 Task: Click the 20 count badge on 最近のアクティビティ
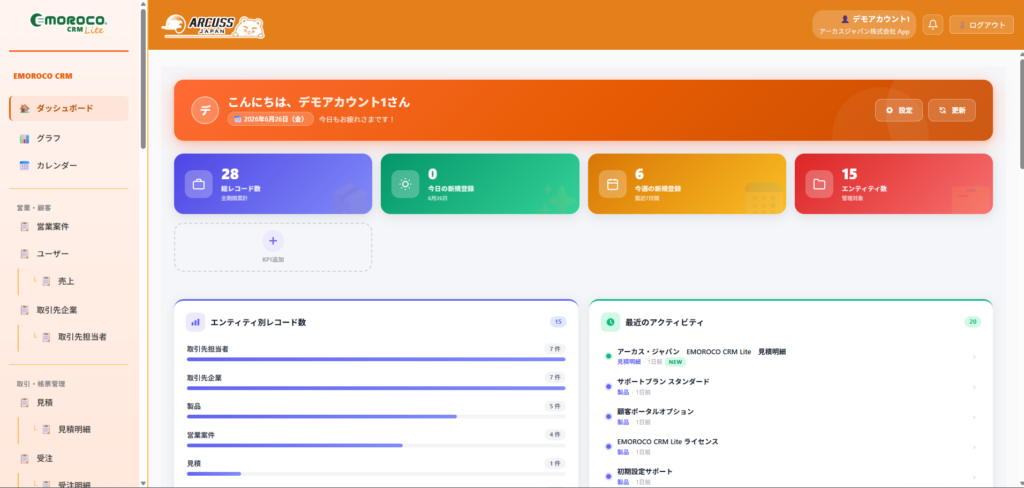pos(972,322)
